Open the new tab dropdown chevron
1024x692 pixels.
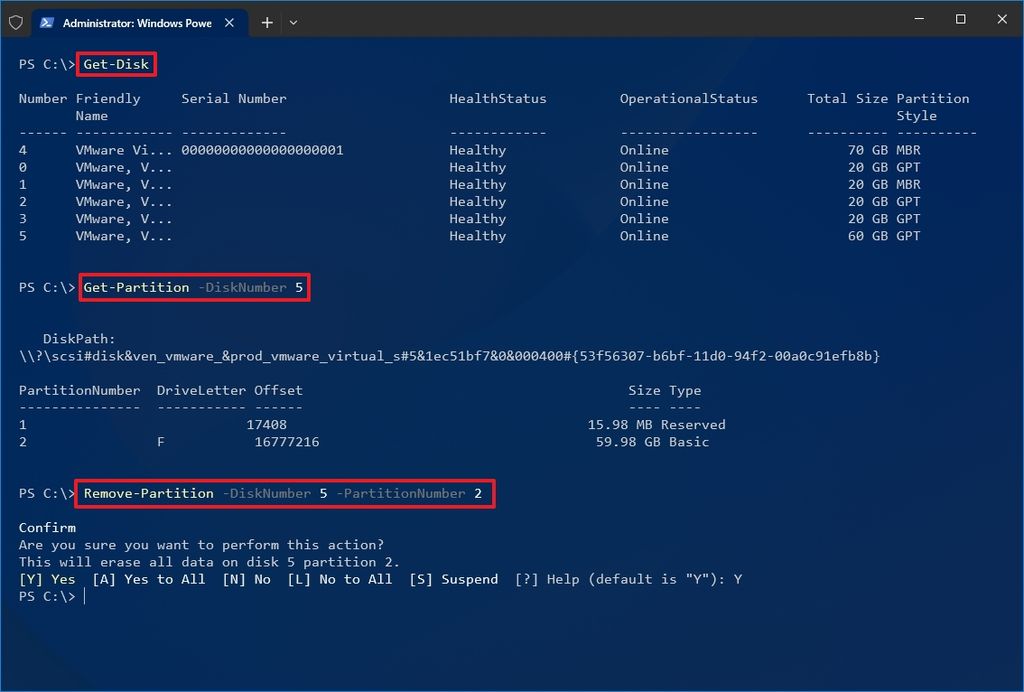click(294, 22)
